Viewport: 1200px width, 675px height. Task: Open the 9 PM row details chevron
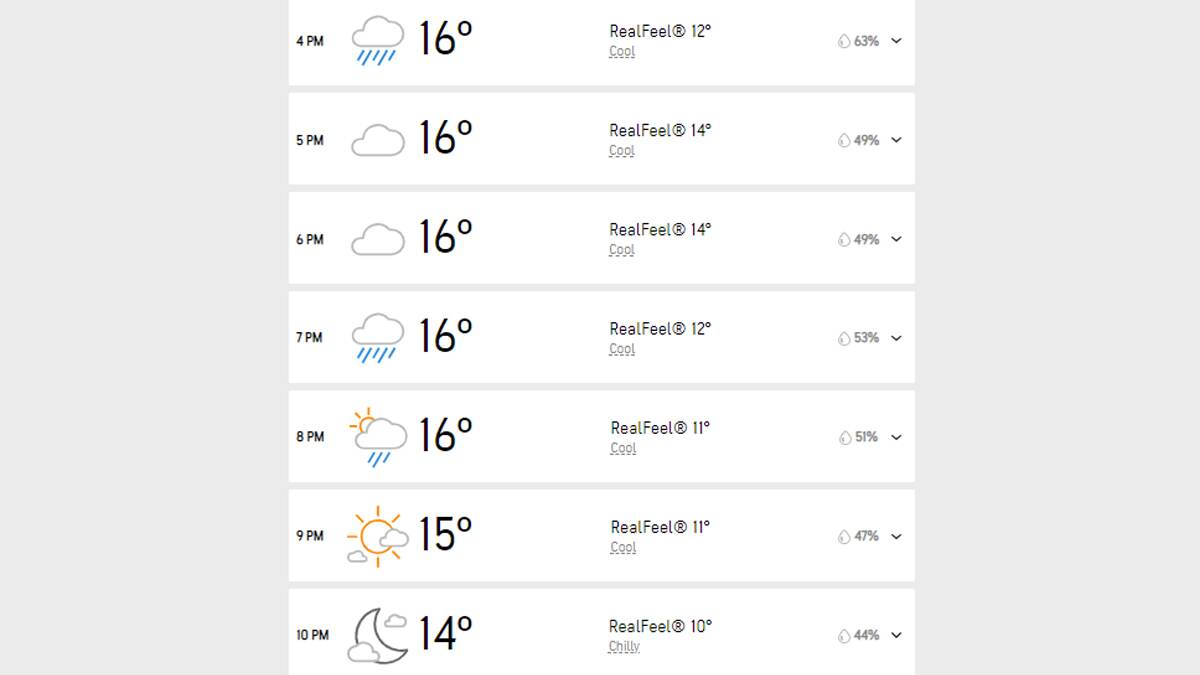pos(896,536)
